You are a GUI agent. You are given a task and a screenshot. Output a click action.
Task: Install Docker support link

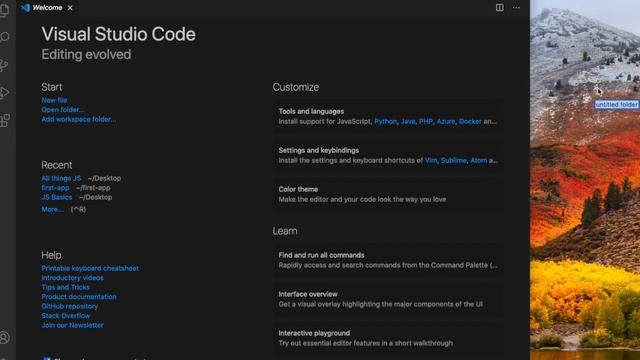pyautogui.click(x=470, y=121)
